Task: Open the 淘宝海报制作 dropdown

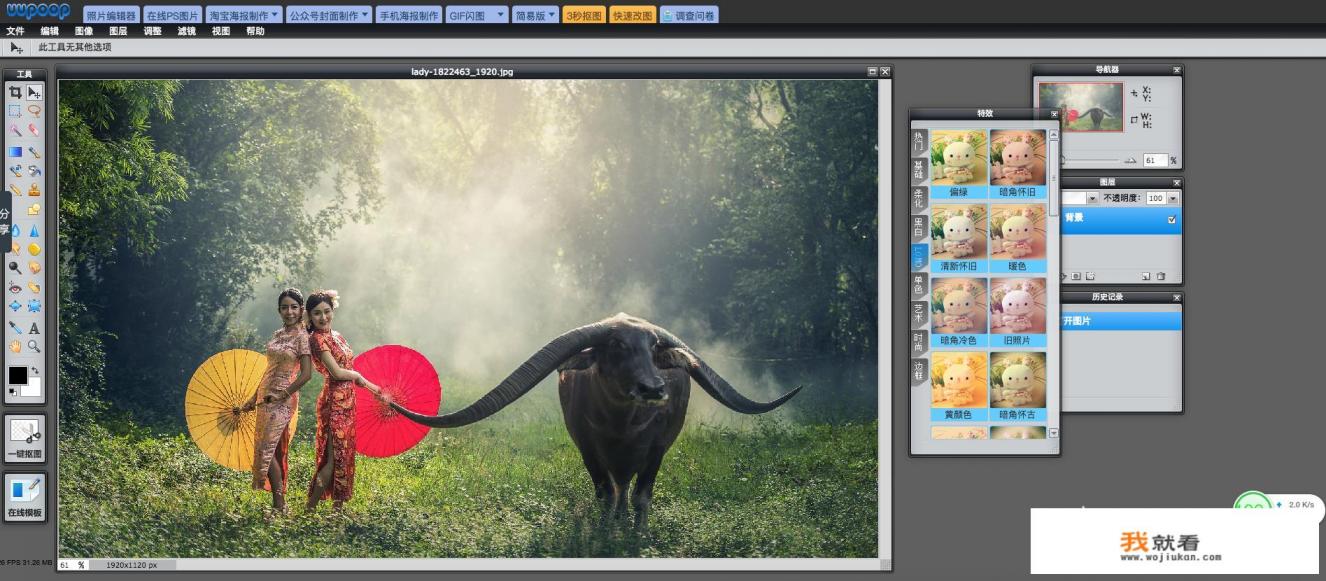Action: pos(243,15)
